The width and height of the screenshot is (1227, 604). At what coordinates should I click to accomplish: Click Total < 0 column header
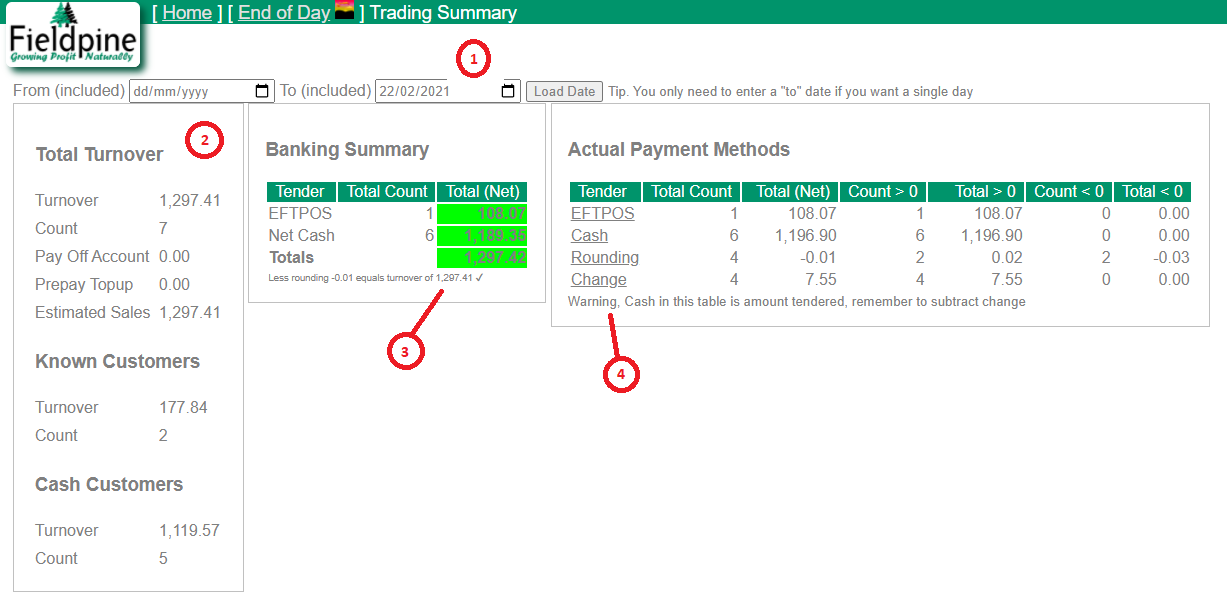(1152, 191)
